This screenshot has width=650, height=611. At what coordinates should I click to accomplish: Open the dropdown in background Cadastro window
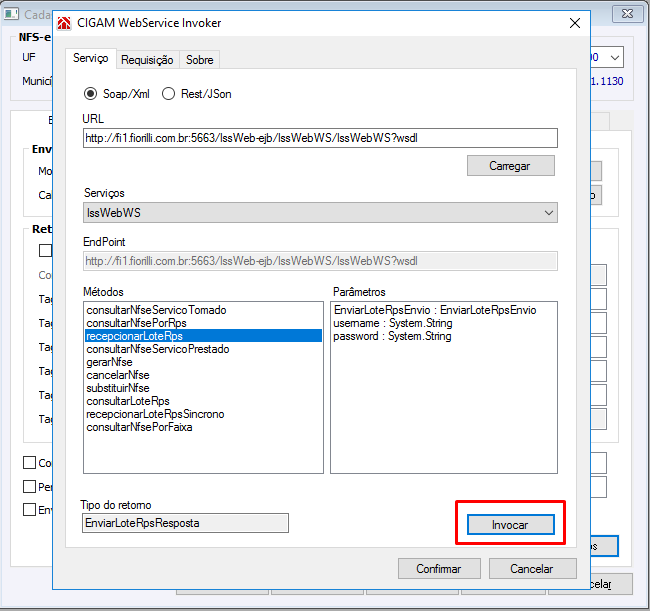615,58
